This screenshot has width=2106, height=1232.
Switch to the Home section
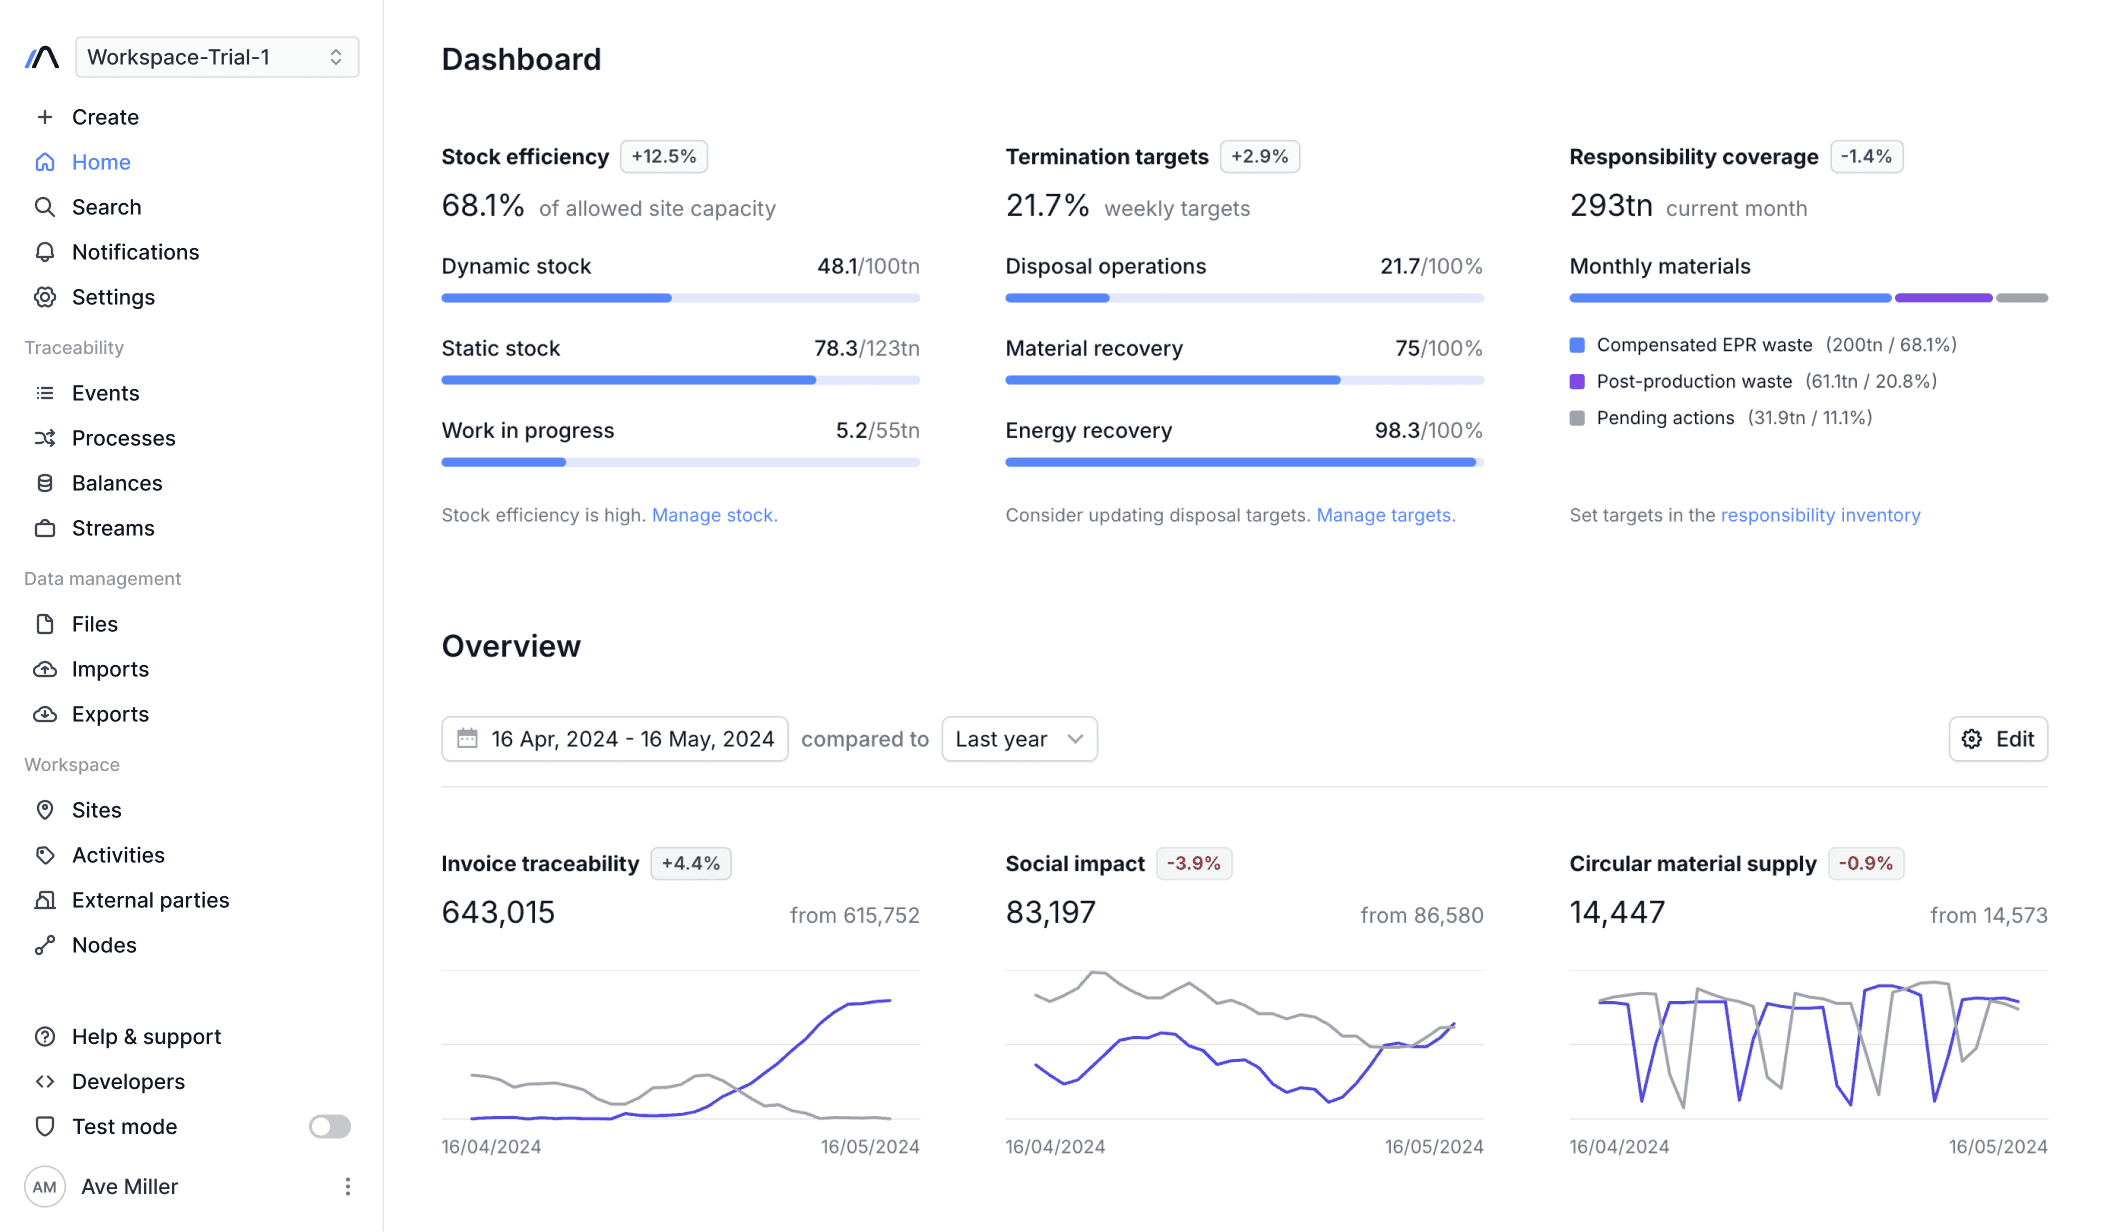click(x=101, y=162)
